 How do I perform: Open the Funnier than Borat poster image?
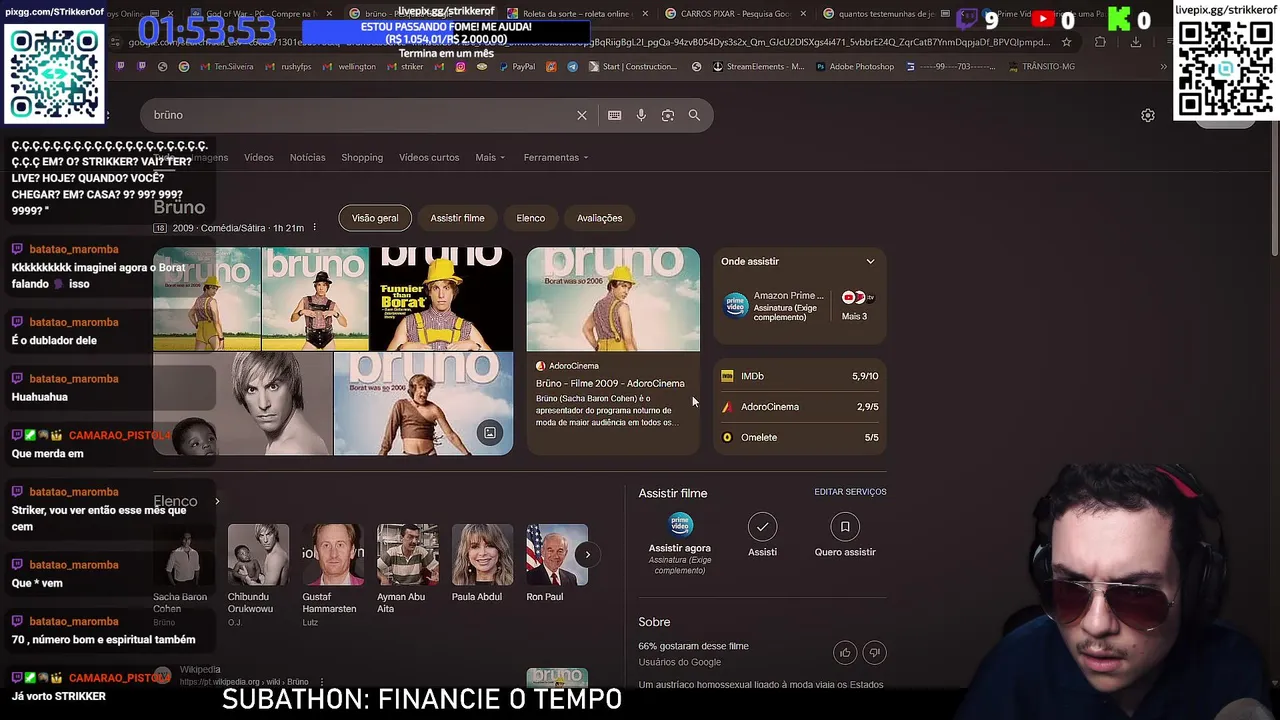point(441,299)
